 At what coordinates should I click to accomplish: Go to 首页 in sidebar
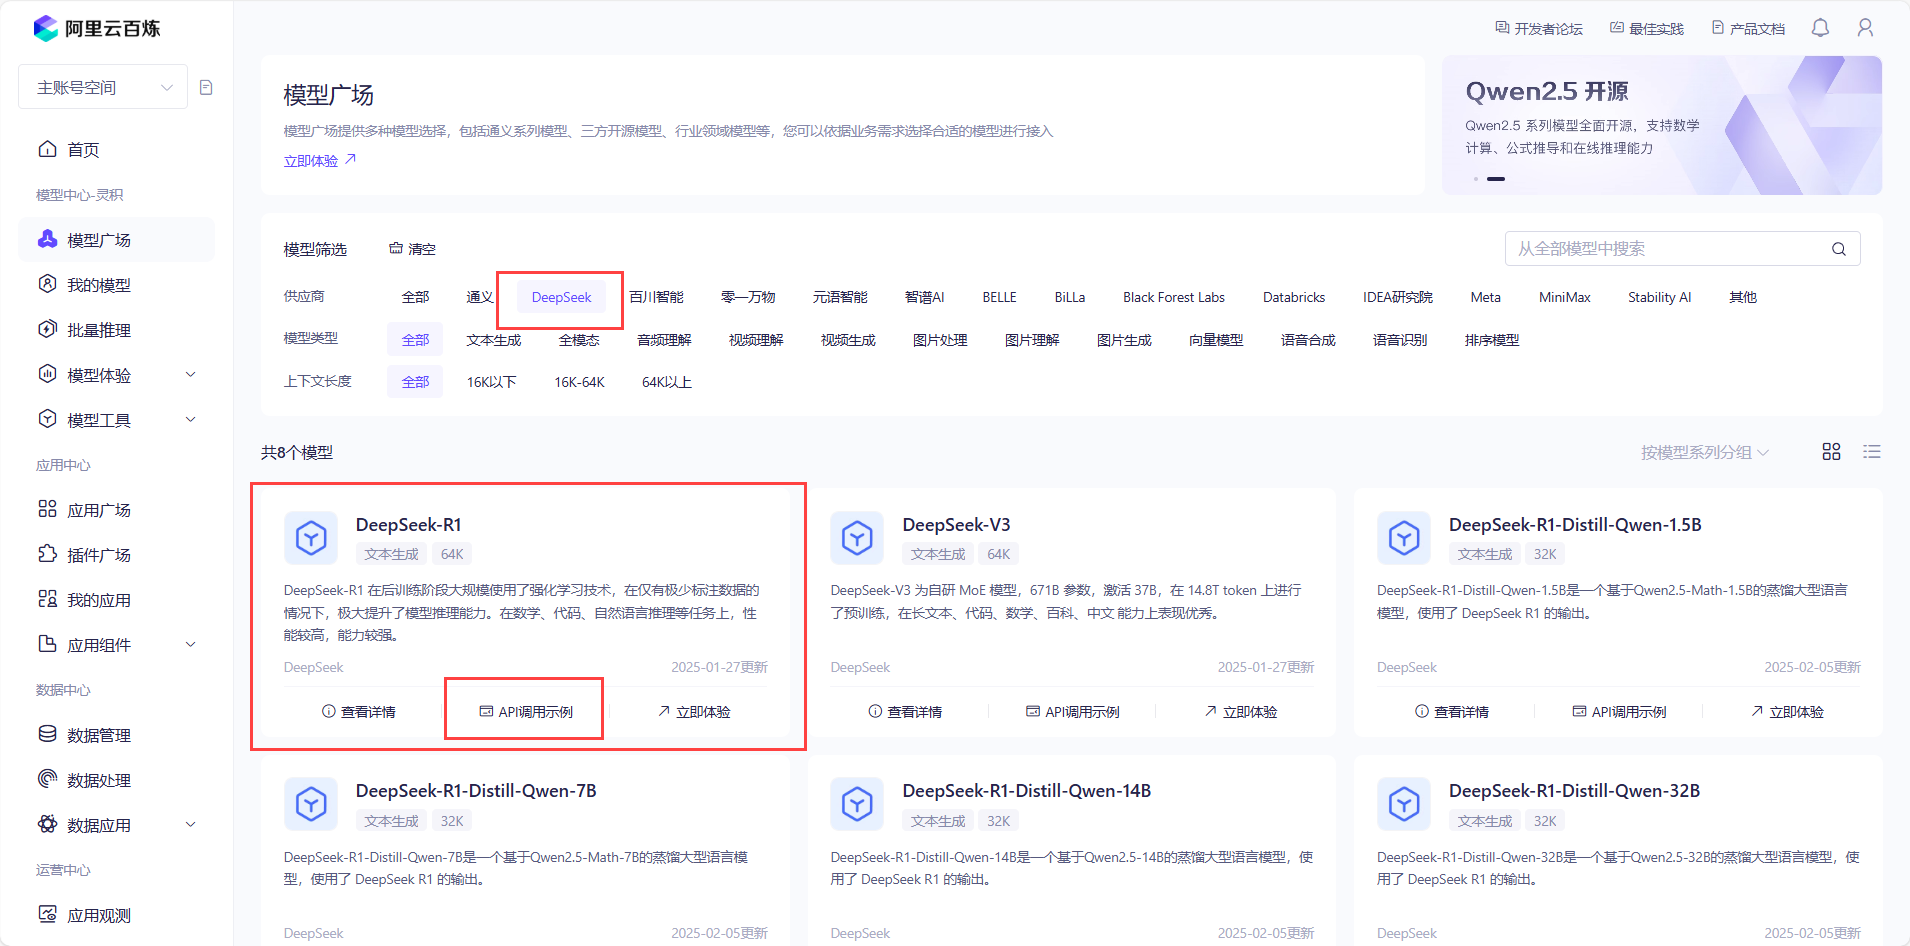pyautogui.click(x=116, y=150)
